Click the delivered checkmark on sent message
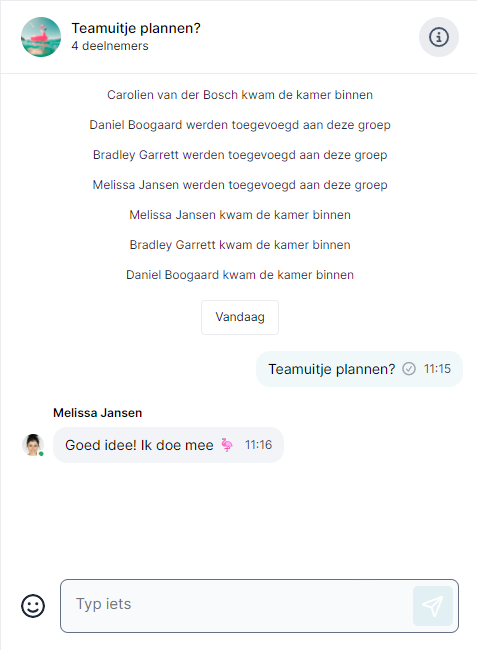Image resolution: width=477 pixels, height=650 pixels. (409, 369)
